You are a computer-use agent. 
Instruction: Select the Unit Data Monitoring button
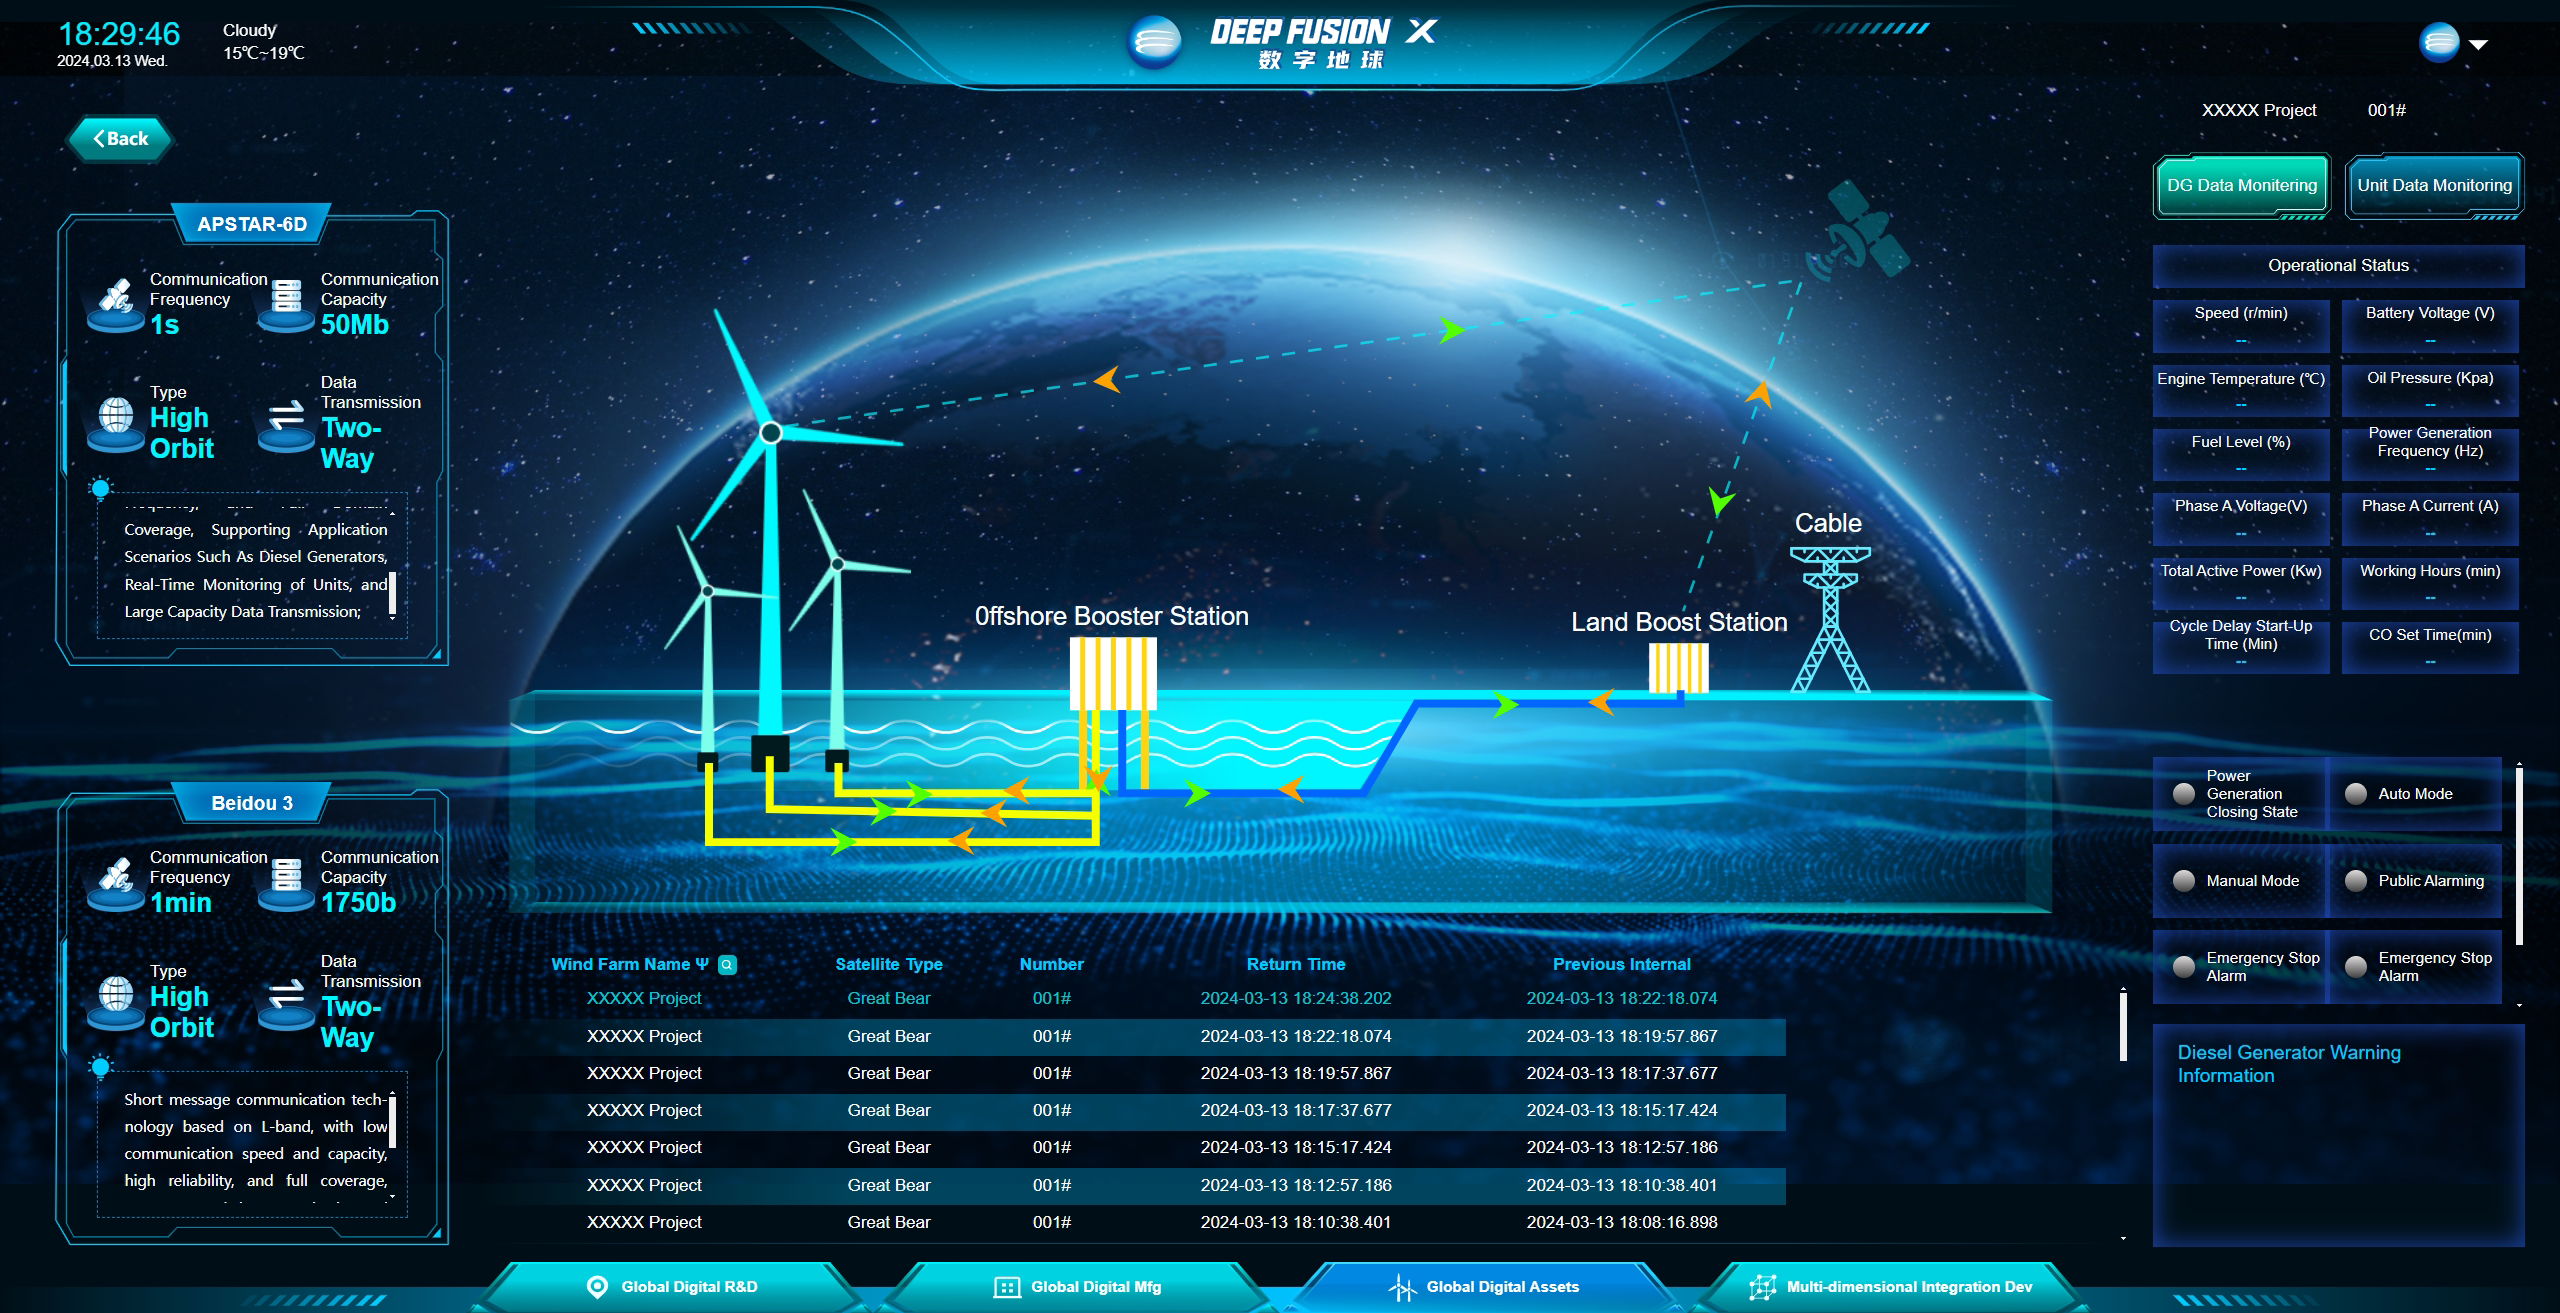(x=2434, y=185)
